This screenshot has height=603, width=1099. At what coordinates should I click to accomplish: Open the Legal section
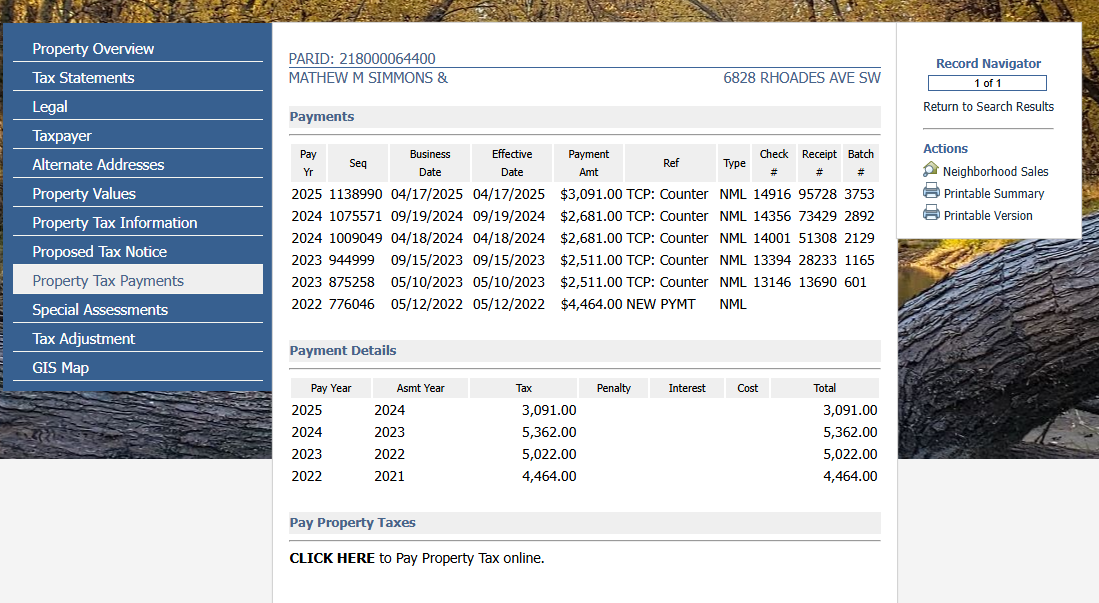[50, 107]
